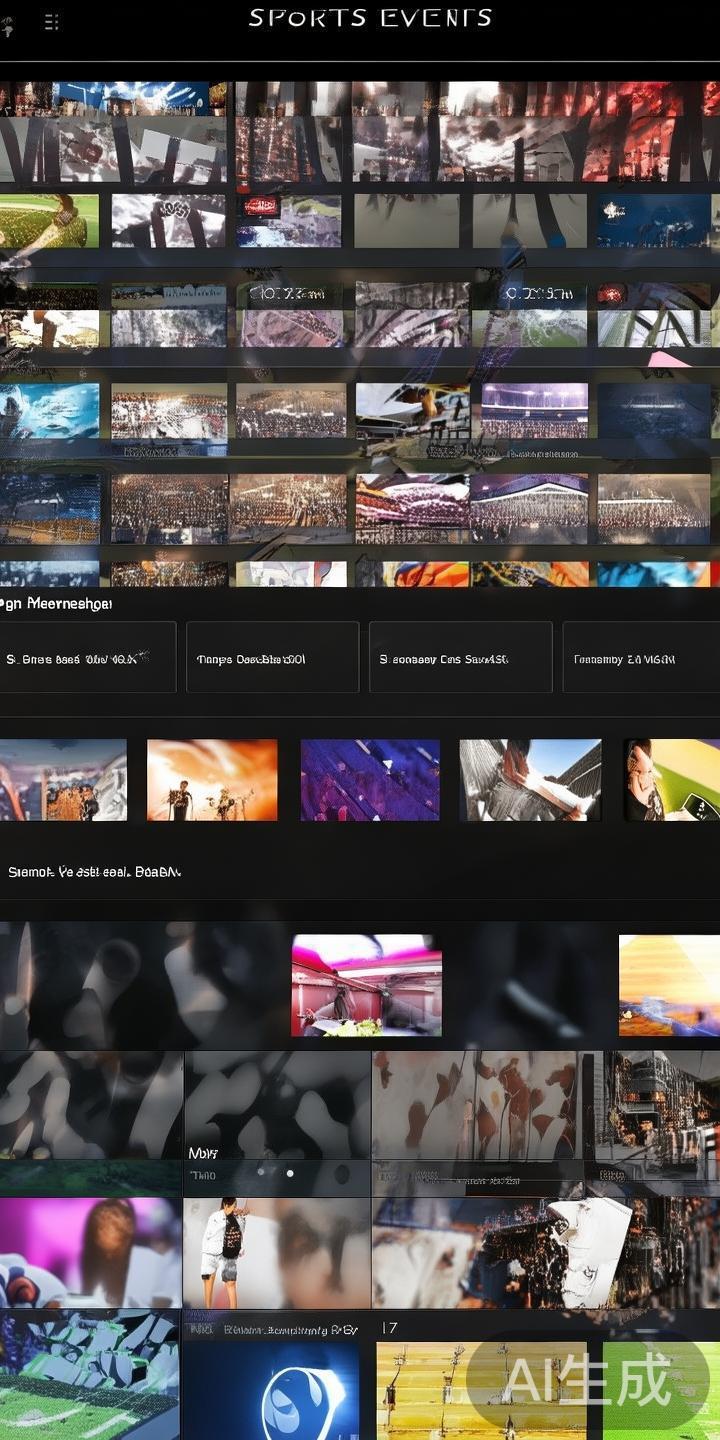This screenshot has height=1440, width=720.
Task: Click the 'AI生成' watermark badge
Action: coord(587,1381)
